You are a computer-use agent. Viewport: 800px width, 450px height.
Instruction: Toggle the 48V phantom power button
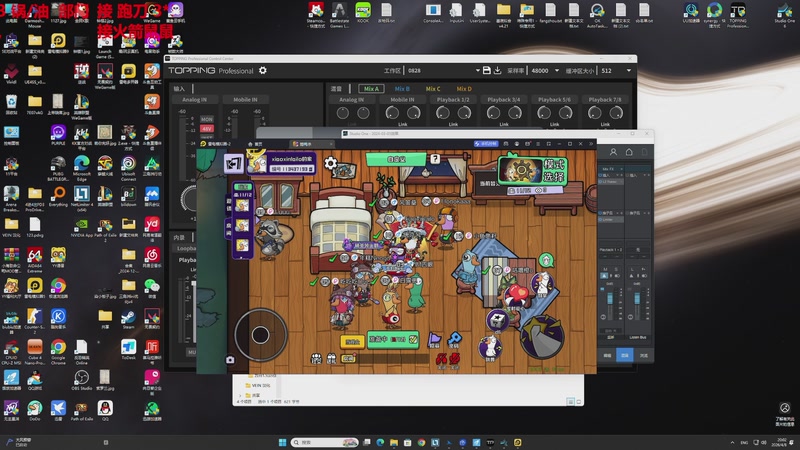(207, 129)
